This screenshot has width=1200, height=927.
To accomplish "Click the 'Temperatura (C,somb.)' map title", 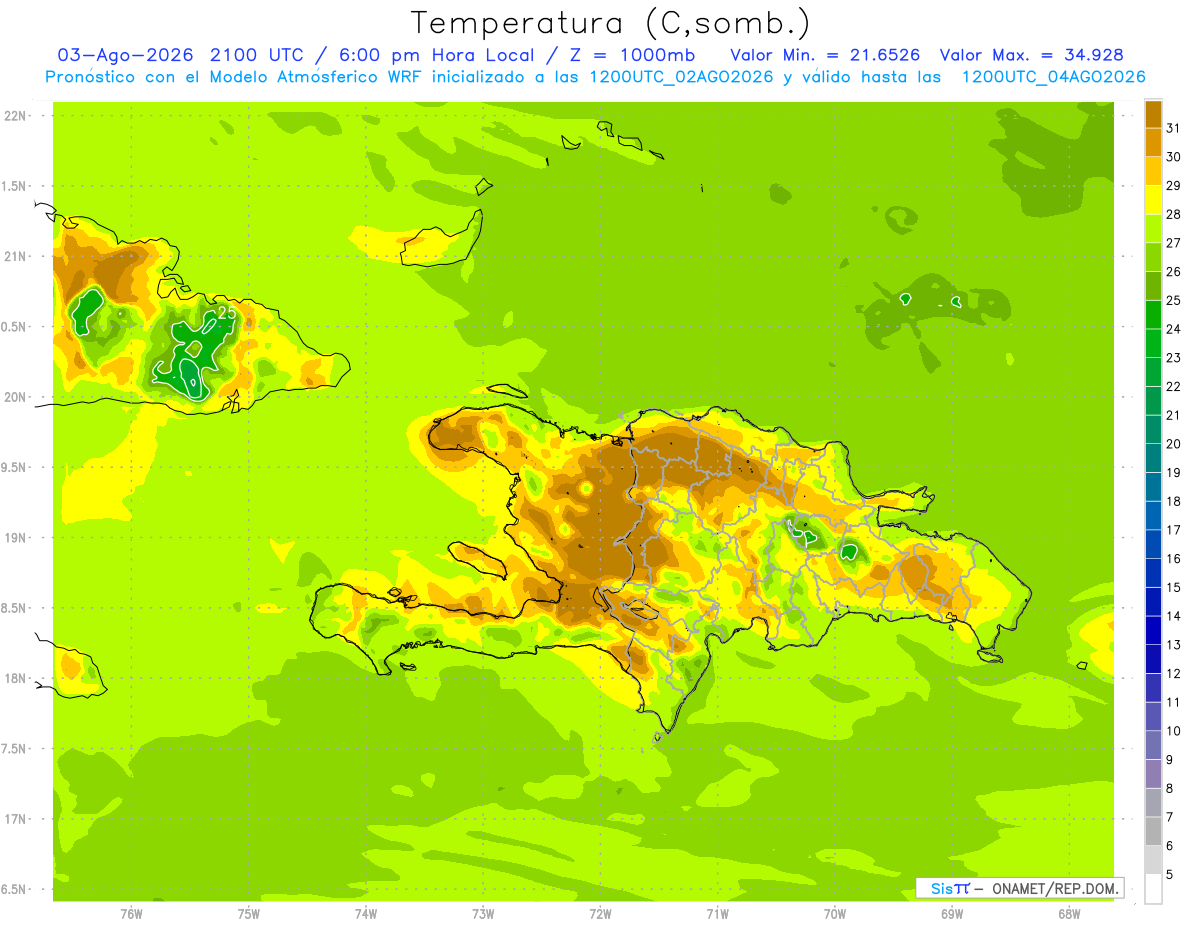I will [x=611, y=22].
